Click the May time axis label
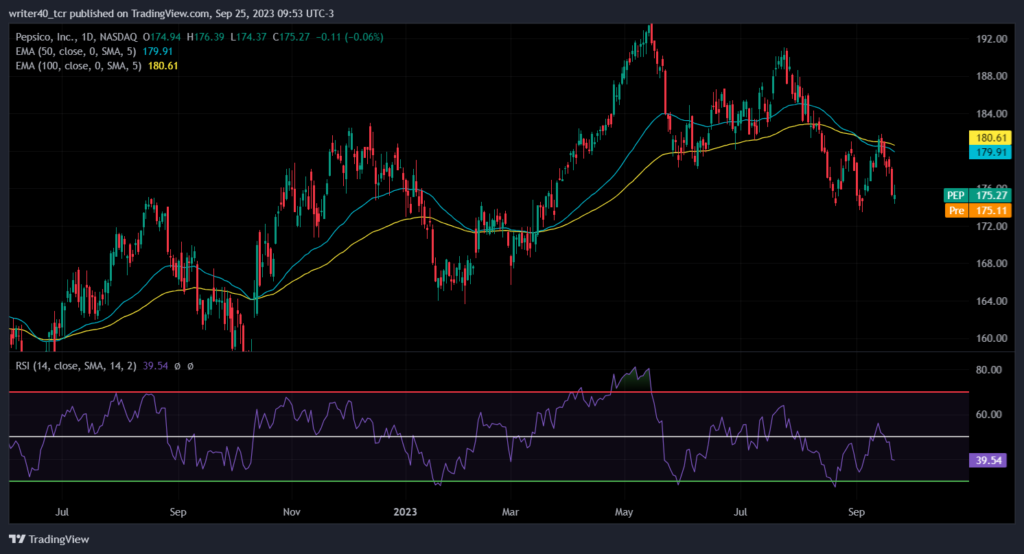Image resolution: width=1024 pixels, height=554 pixels. 624,512
